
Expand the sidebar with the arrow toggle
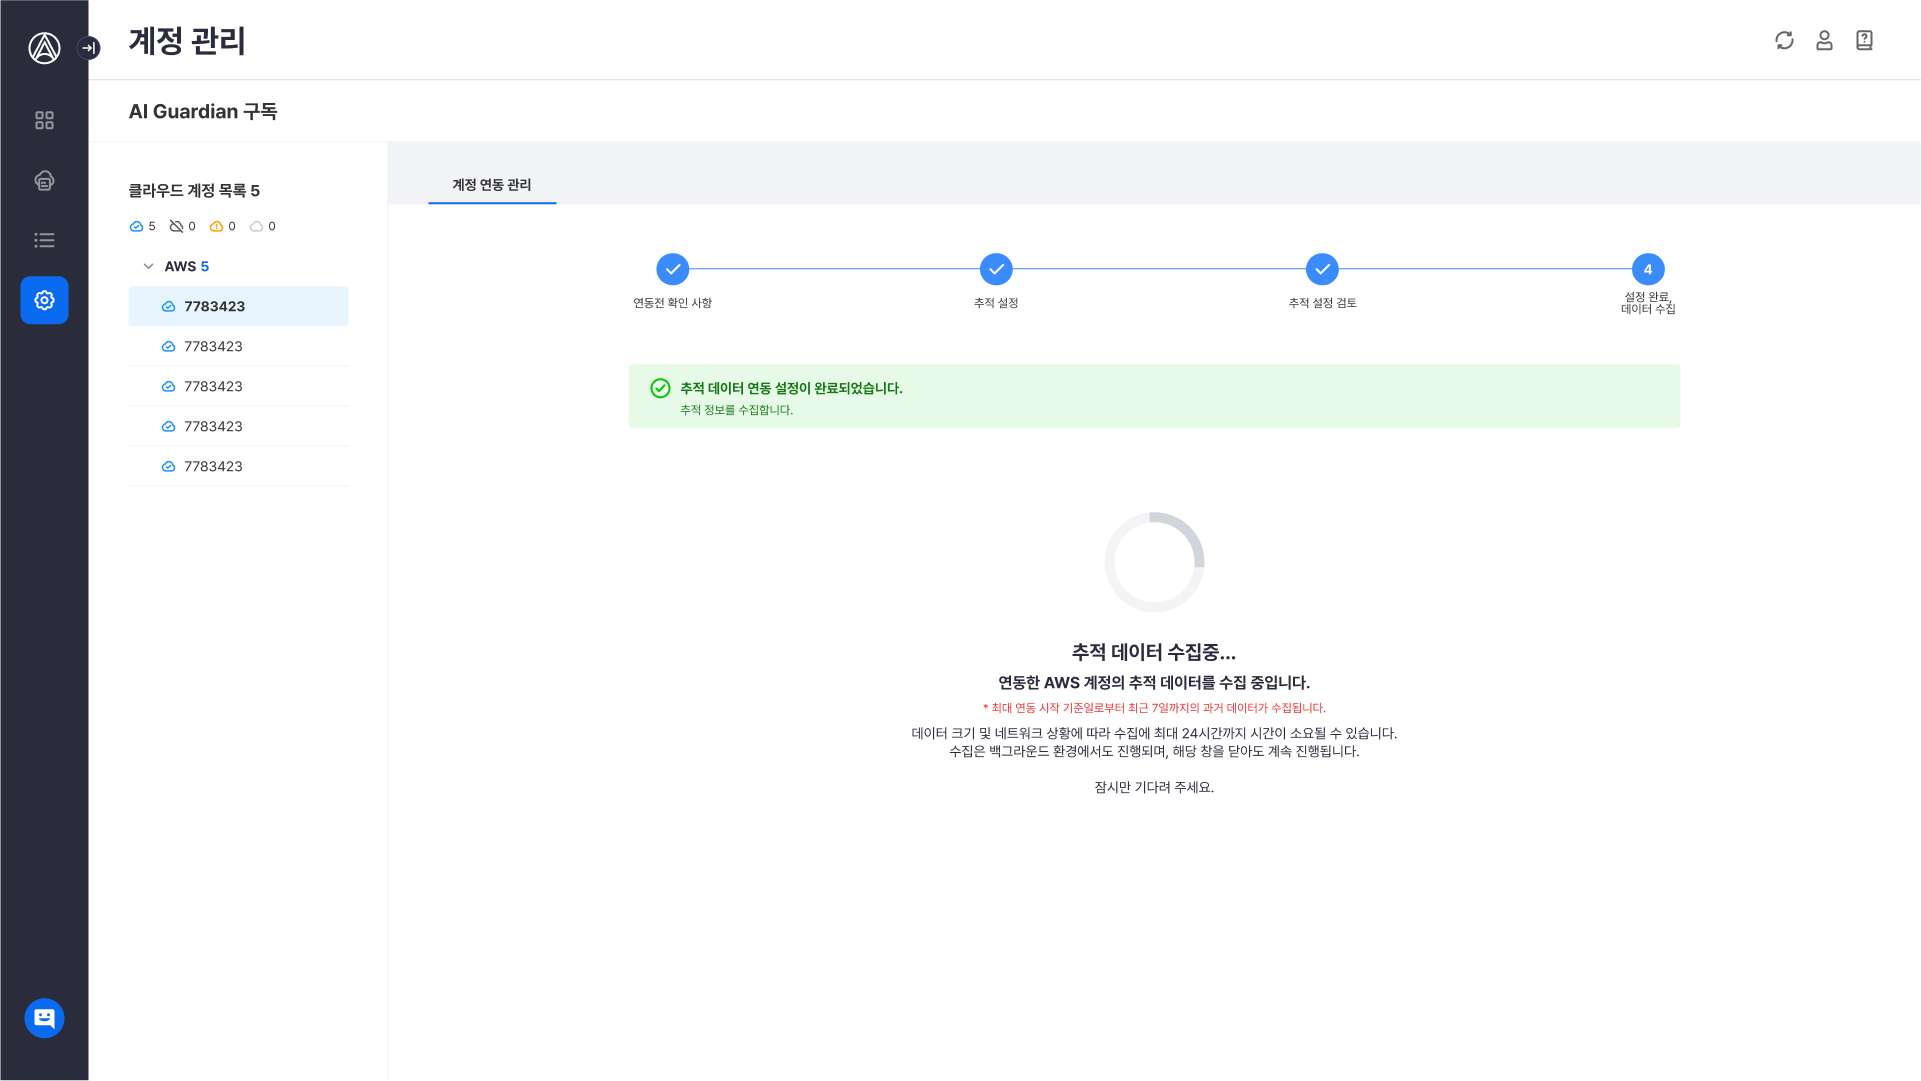(89, 47)
